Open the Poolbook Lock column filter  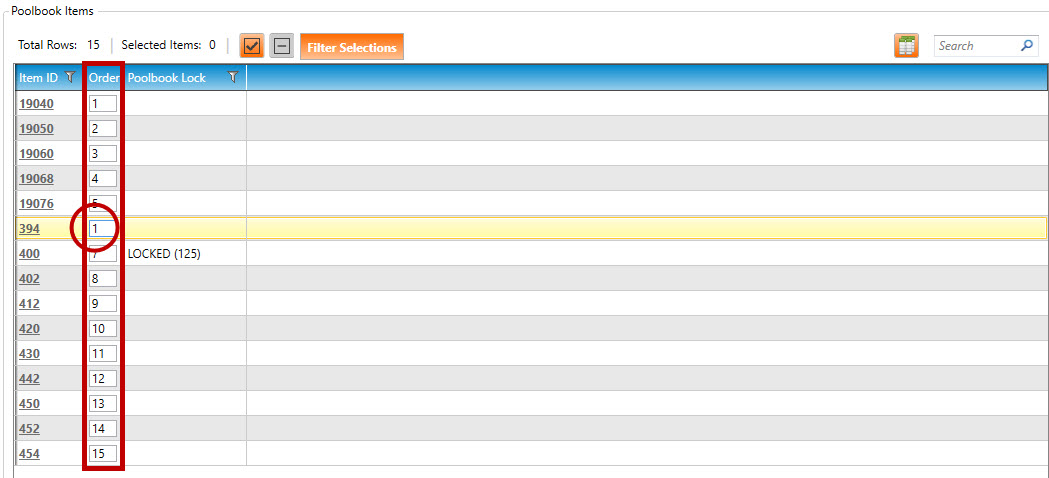tap(233, 78)
